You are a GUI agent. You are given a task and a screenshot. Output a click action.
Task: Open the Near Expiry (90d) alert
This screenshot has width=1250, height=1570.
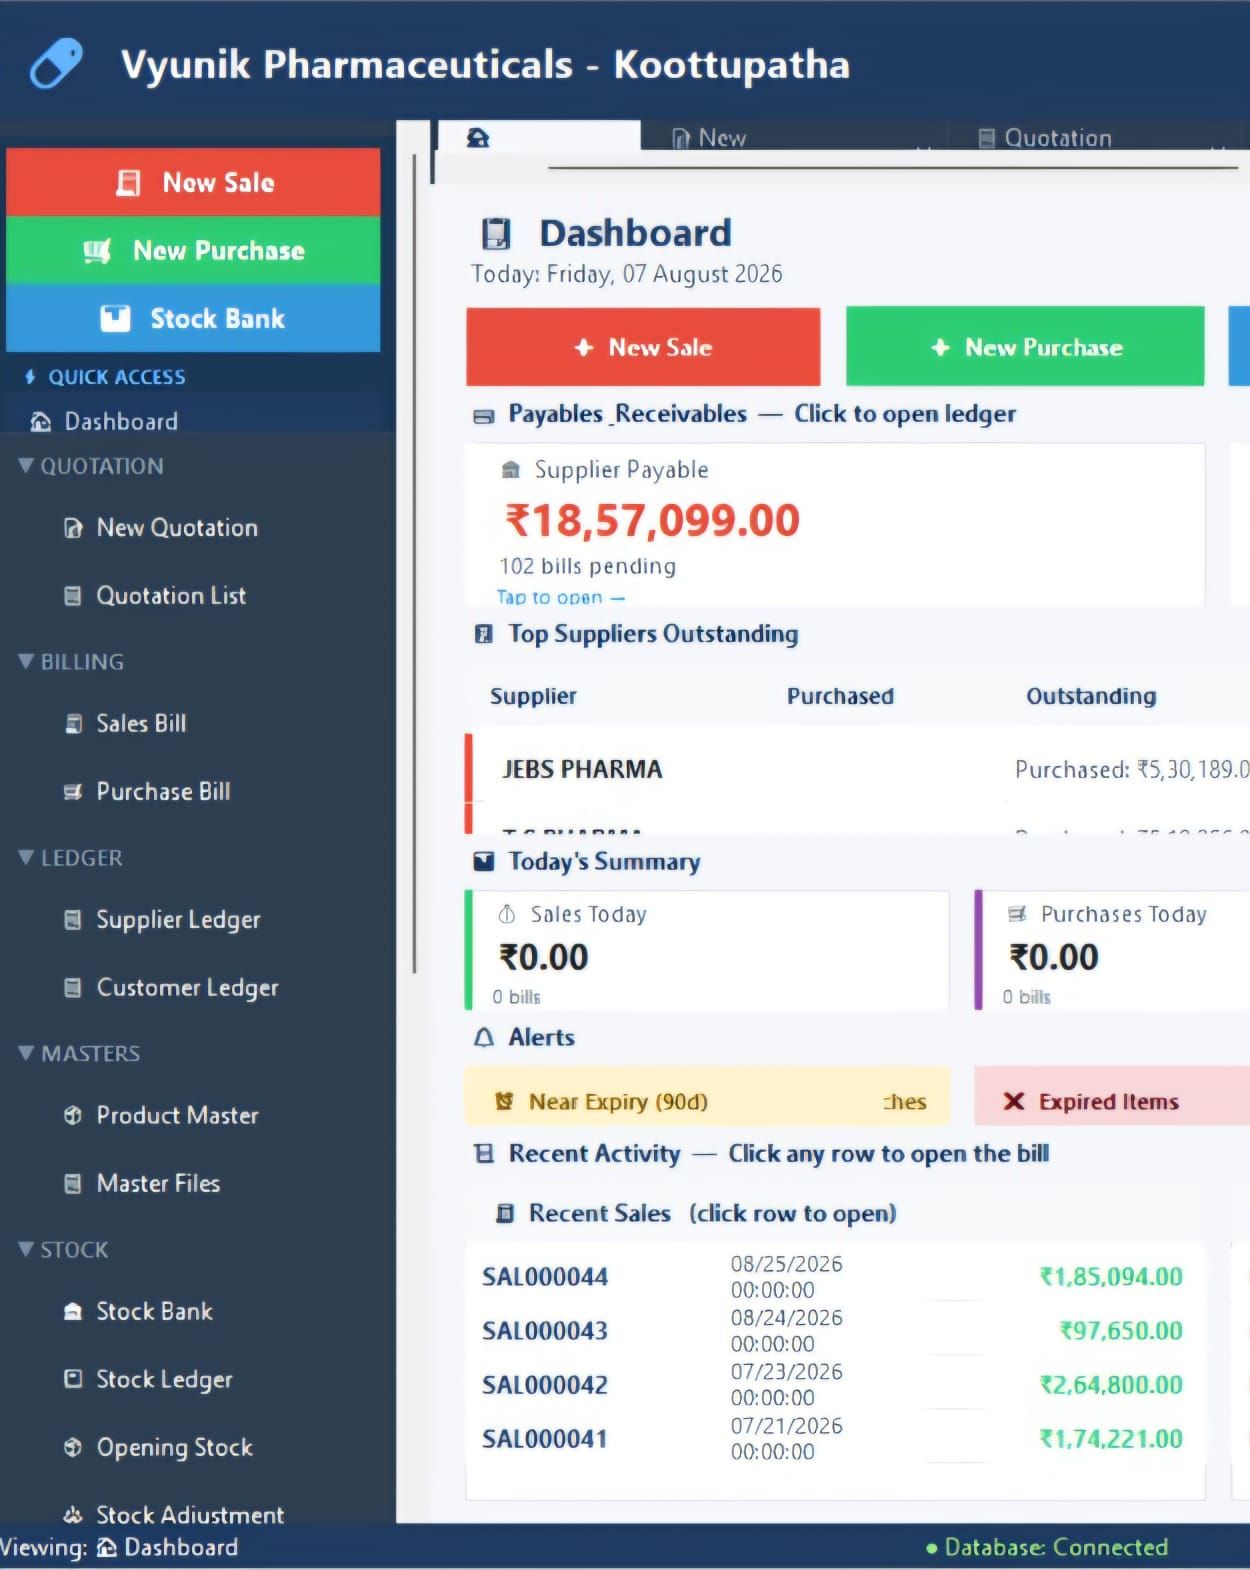706,1097
